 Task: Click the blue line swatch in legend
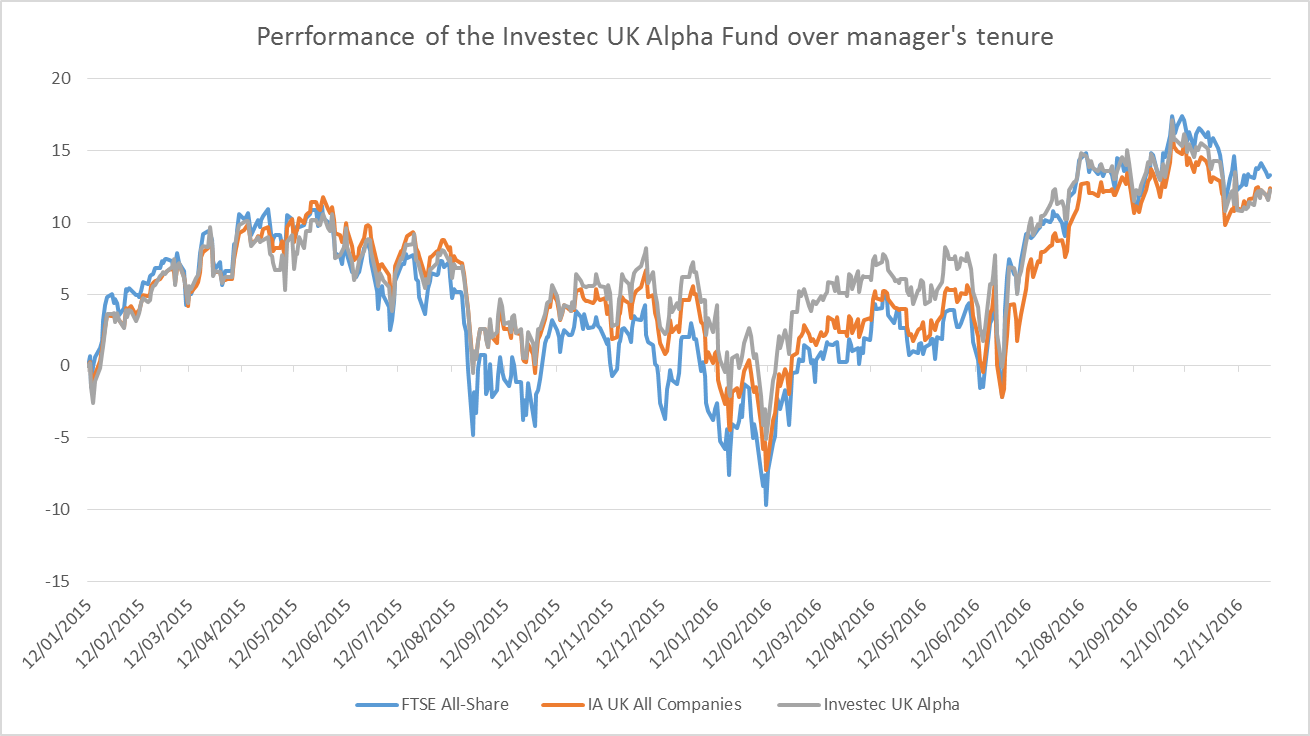point(379,705)
